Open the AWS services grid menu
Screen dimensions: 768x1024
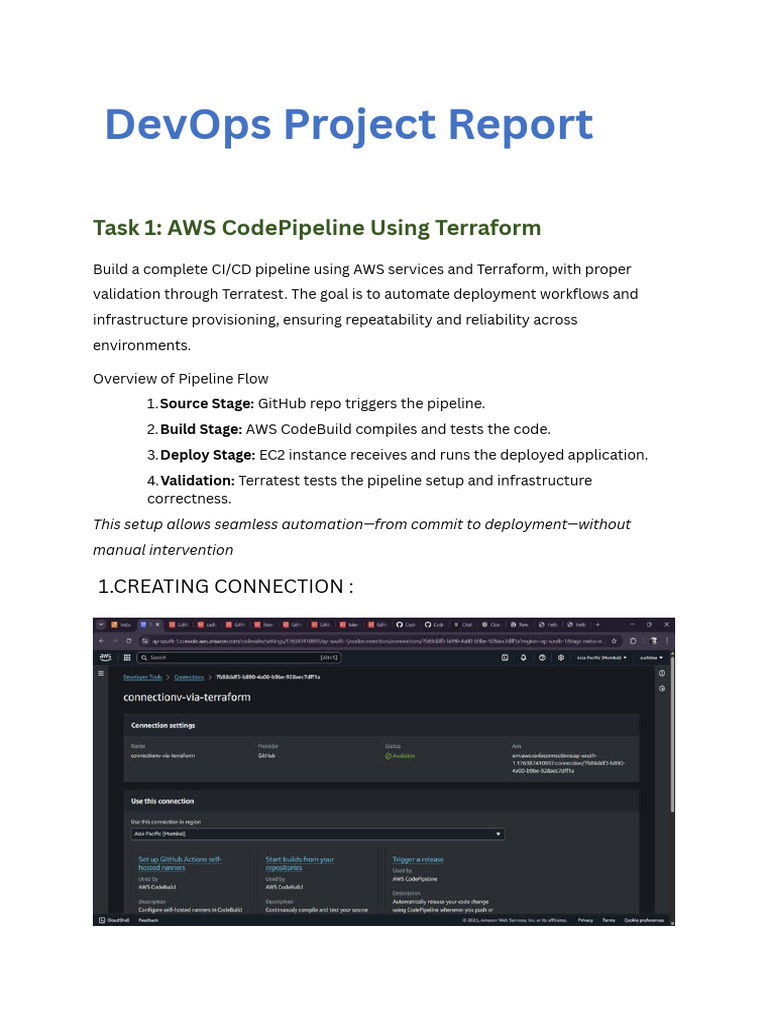click(x=127, y=658)
